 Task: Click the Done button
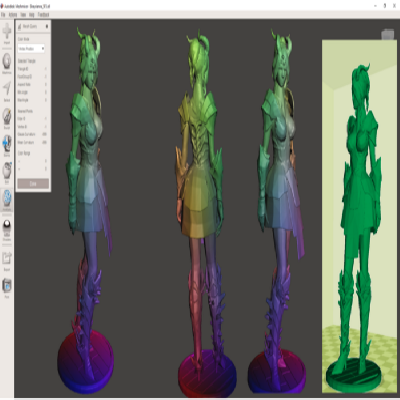(x=33, y=184)
